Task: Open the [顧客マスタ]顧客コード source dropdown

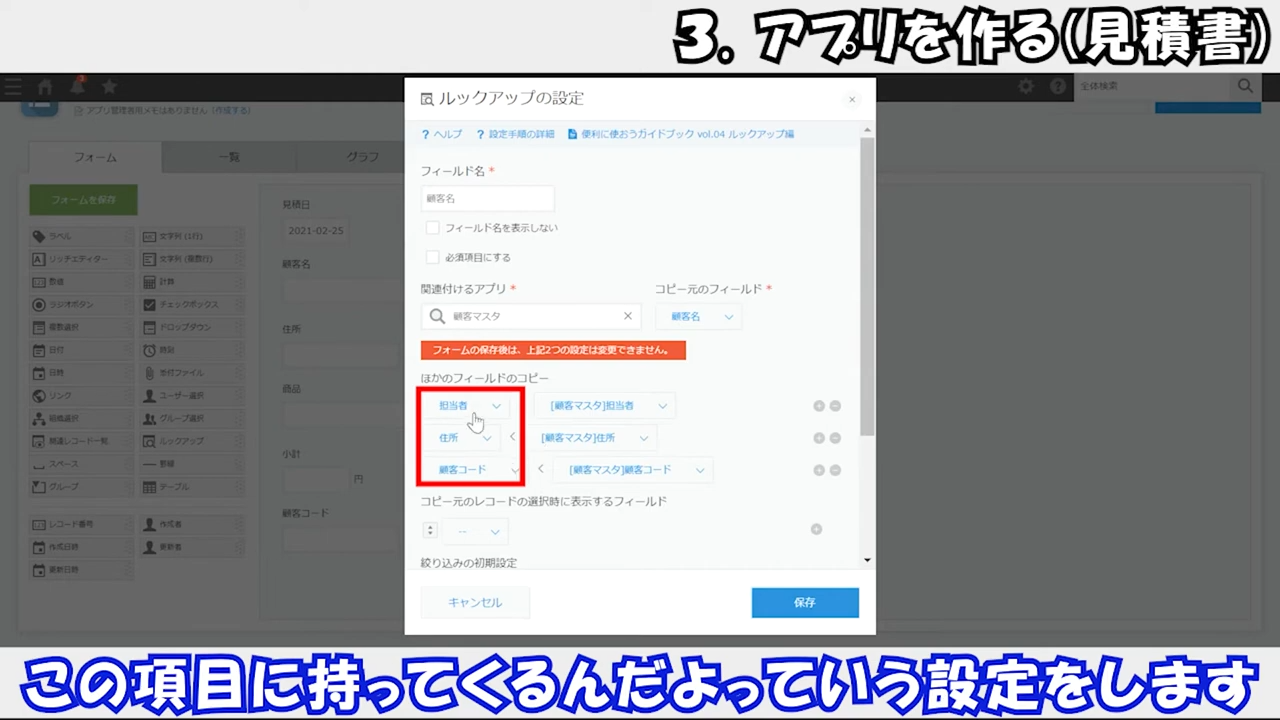Action: (x=633, y=470)
